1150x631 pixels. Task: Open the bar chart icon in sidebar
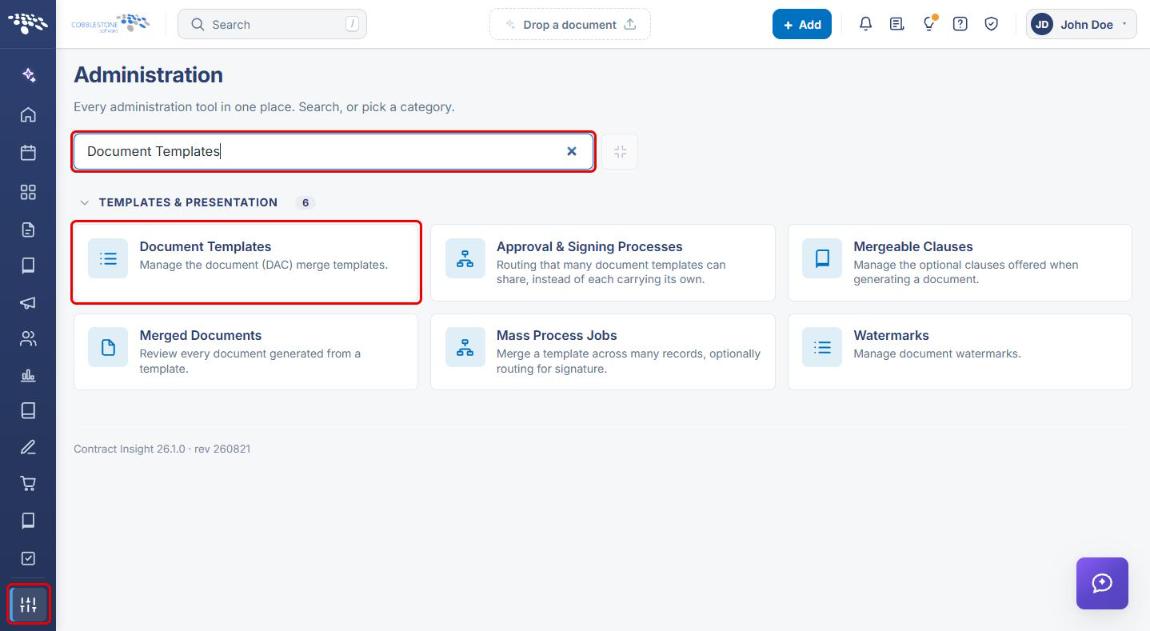point(28,375)
